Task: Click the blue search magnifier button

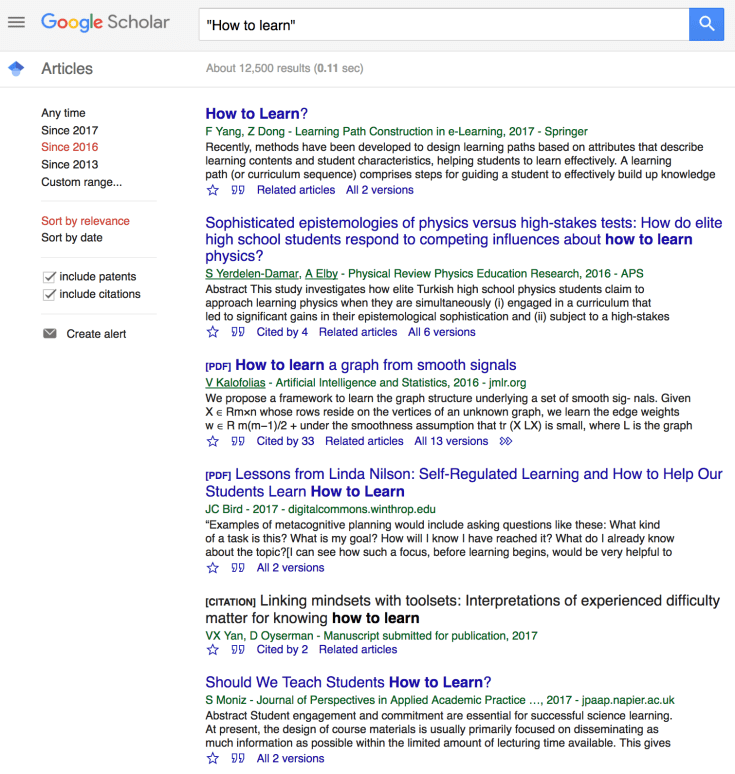Action: 706,24
